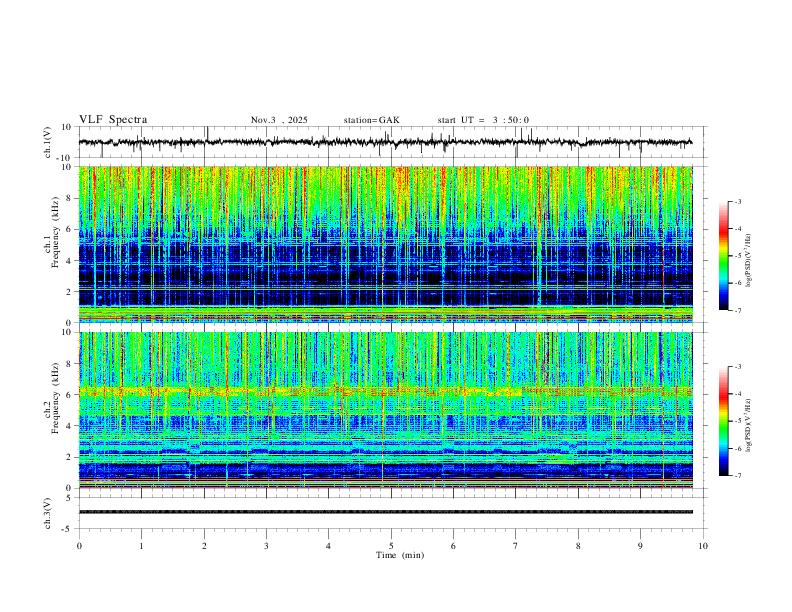792x612 pixels.
Task: Click the 'VLF Spectra' title text
Action: point(113,120)
